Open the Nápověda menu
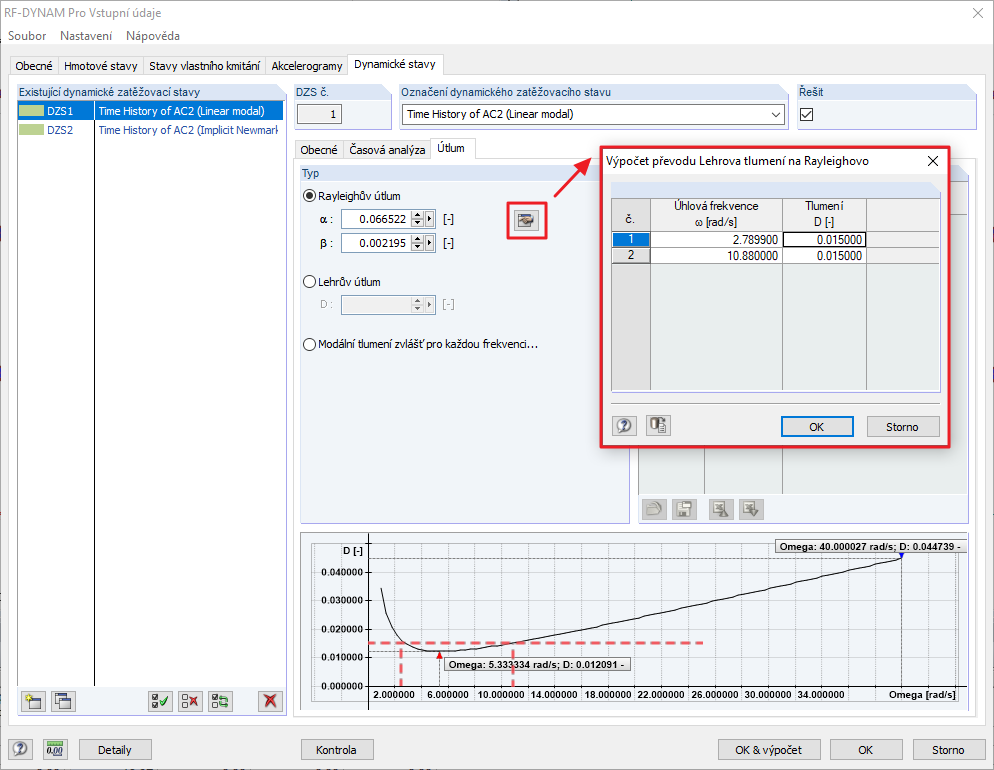This screenshot has height=770, width=994. pyautogui.click(x=153, y=36)
